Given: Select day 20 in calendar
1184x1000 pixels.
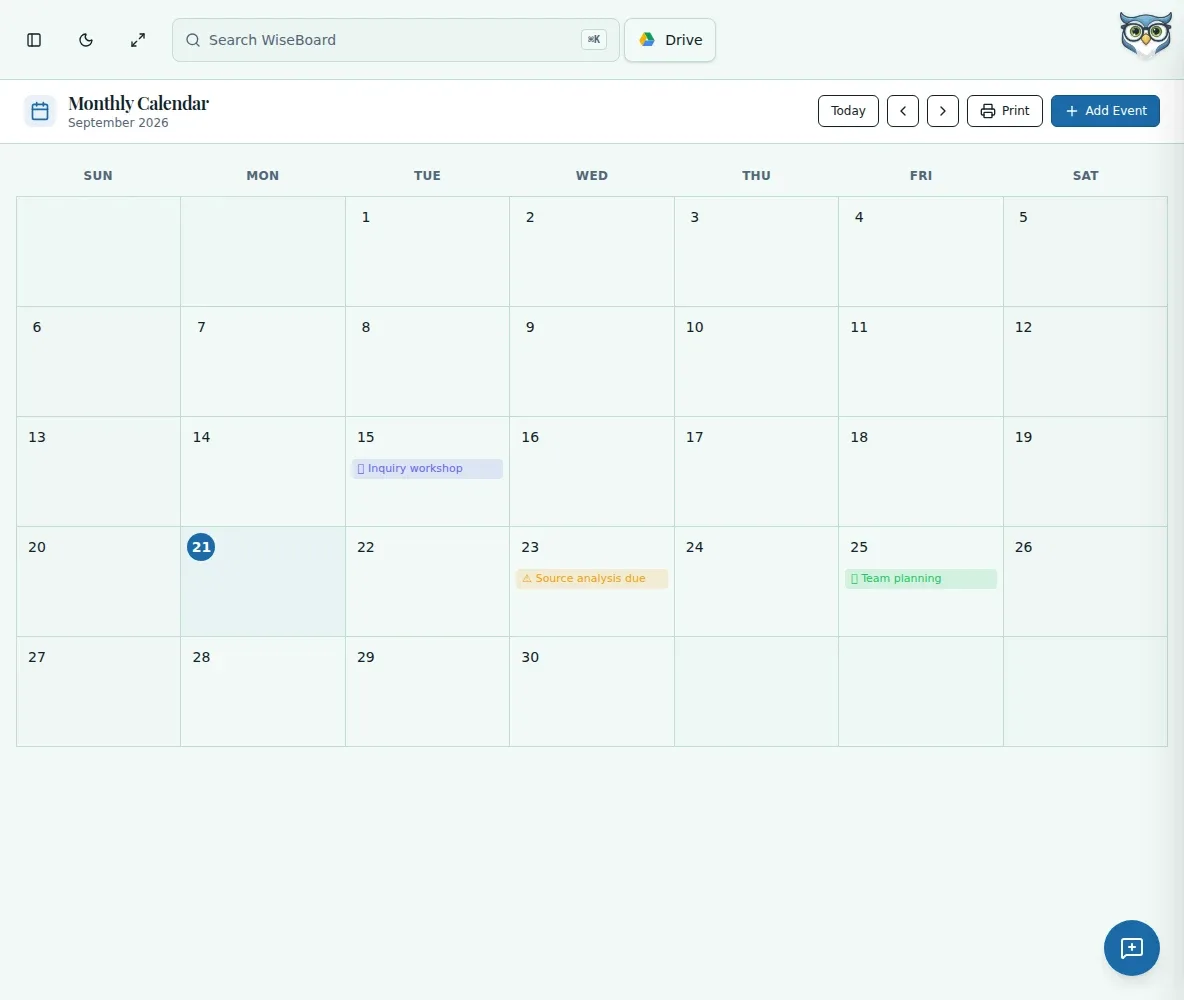Looking at the screenshot, I should pos(98,582).
